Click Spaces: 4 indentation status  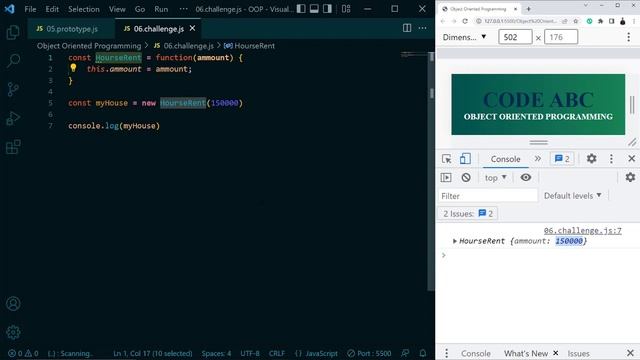[x=216, y=353]
